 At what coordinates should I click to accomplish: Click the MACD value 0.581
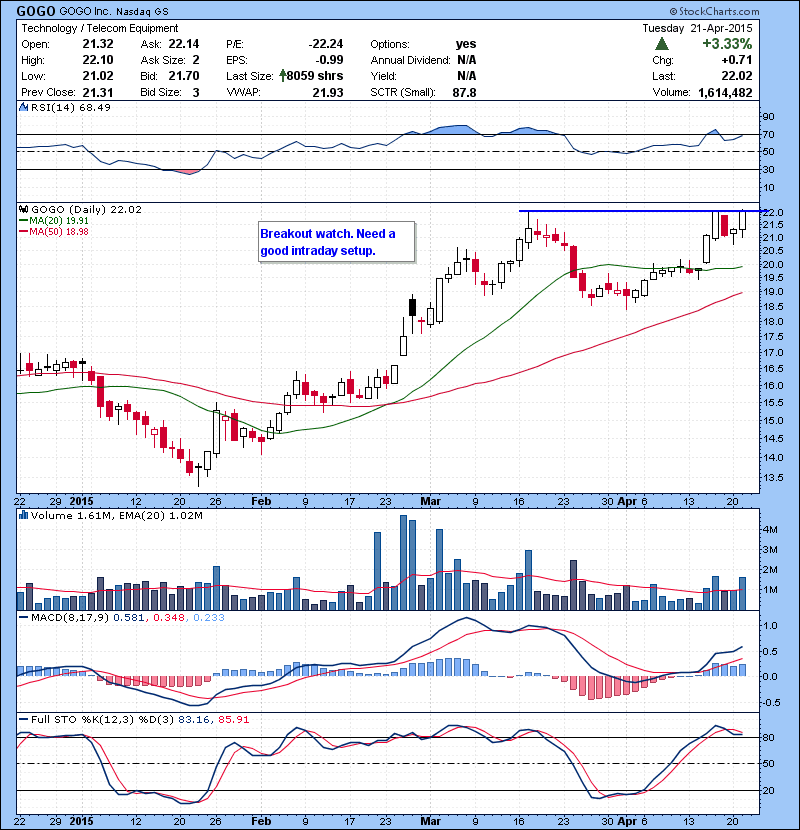(128, 617)
